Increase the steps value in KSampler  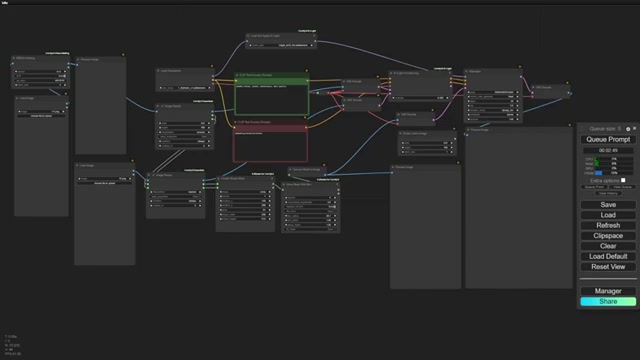[x=517, y=101]
